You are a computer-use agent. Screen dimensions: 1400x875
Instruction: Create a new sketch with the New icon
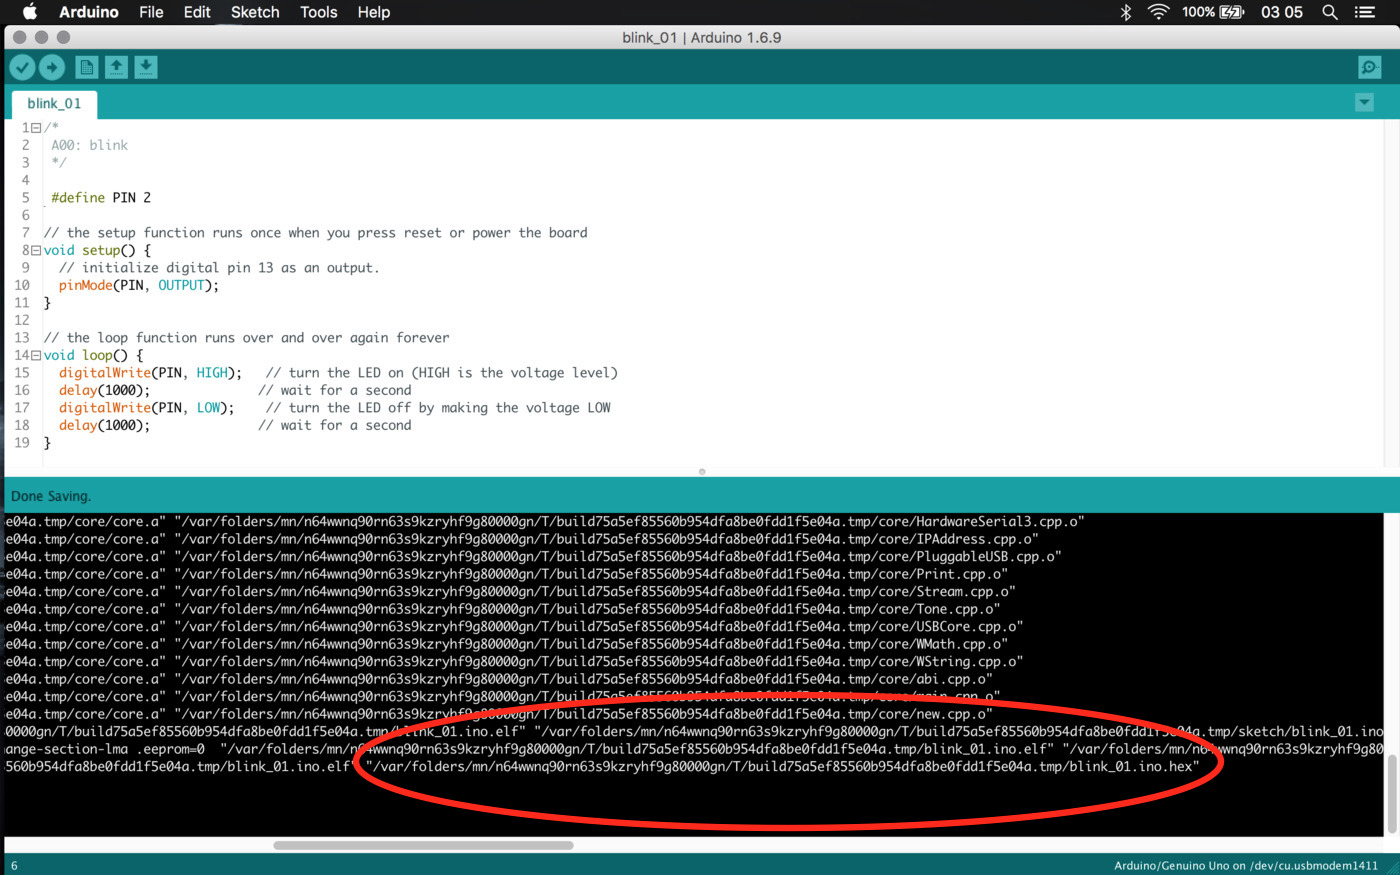pos(87,67)
